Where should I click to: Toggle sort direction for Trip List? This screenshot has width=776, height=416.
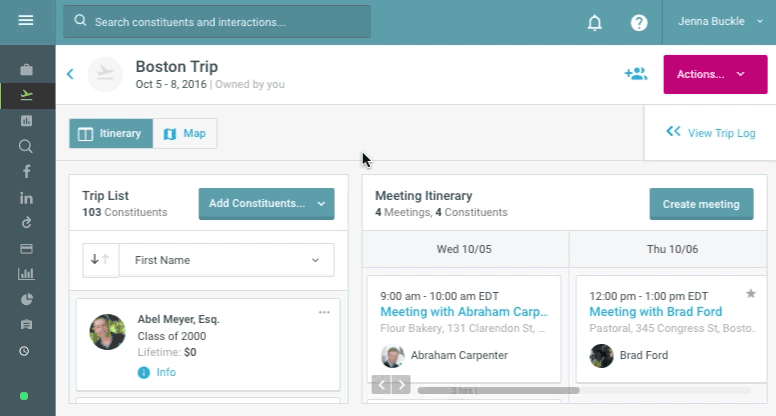pyautogui.click(x=100, y=260)
